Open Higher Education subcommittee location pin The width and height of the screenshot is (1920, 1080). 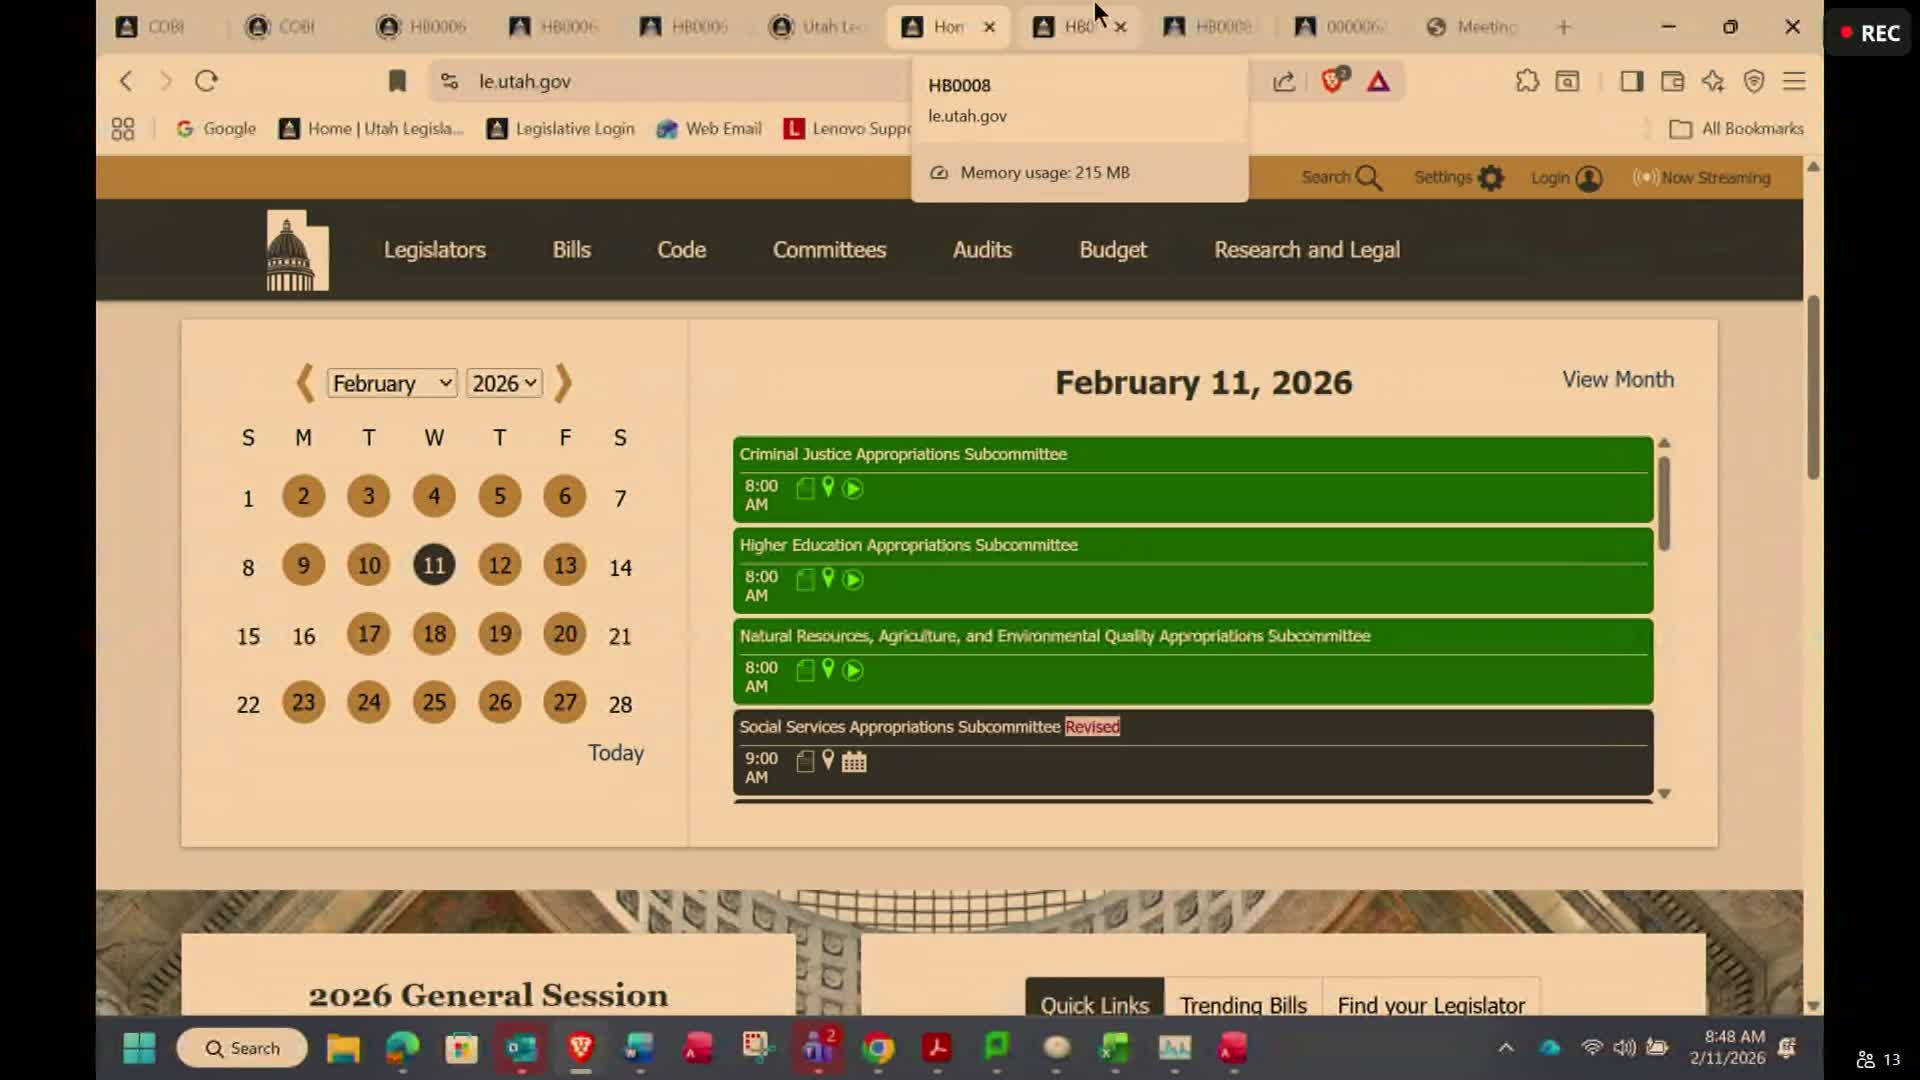pos(828,578)
